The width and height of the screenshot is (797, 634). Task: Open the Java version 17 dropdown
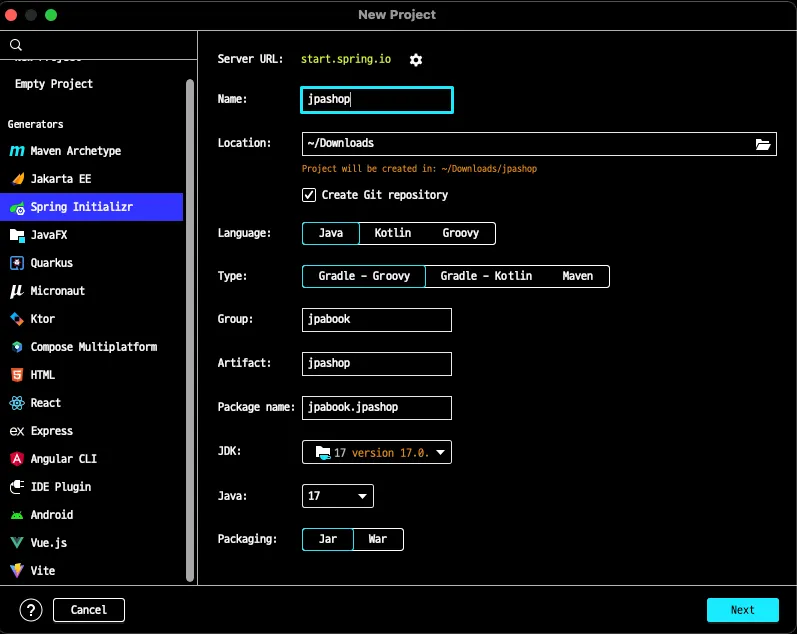[x=338, y=496]
